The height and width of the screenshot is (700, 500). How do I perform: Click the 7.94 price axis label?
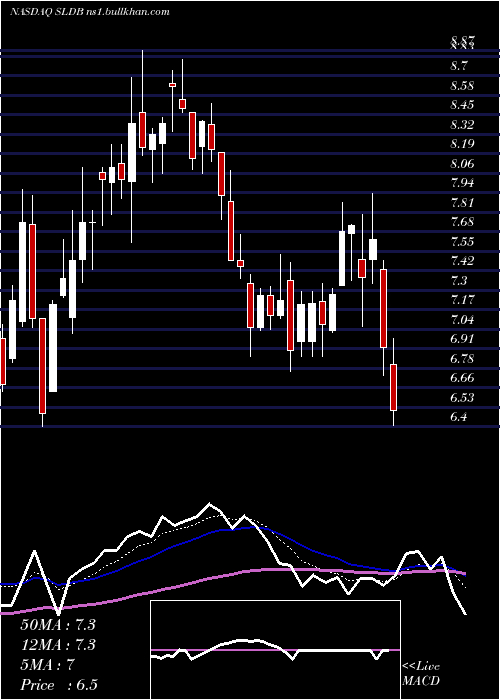[x=462, y=183]
